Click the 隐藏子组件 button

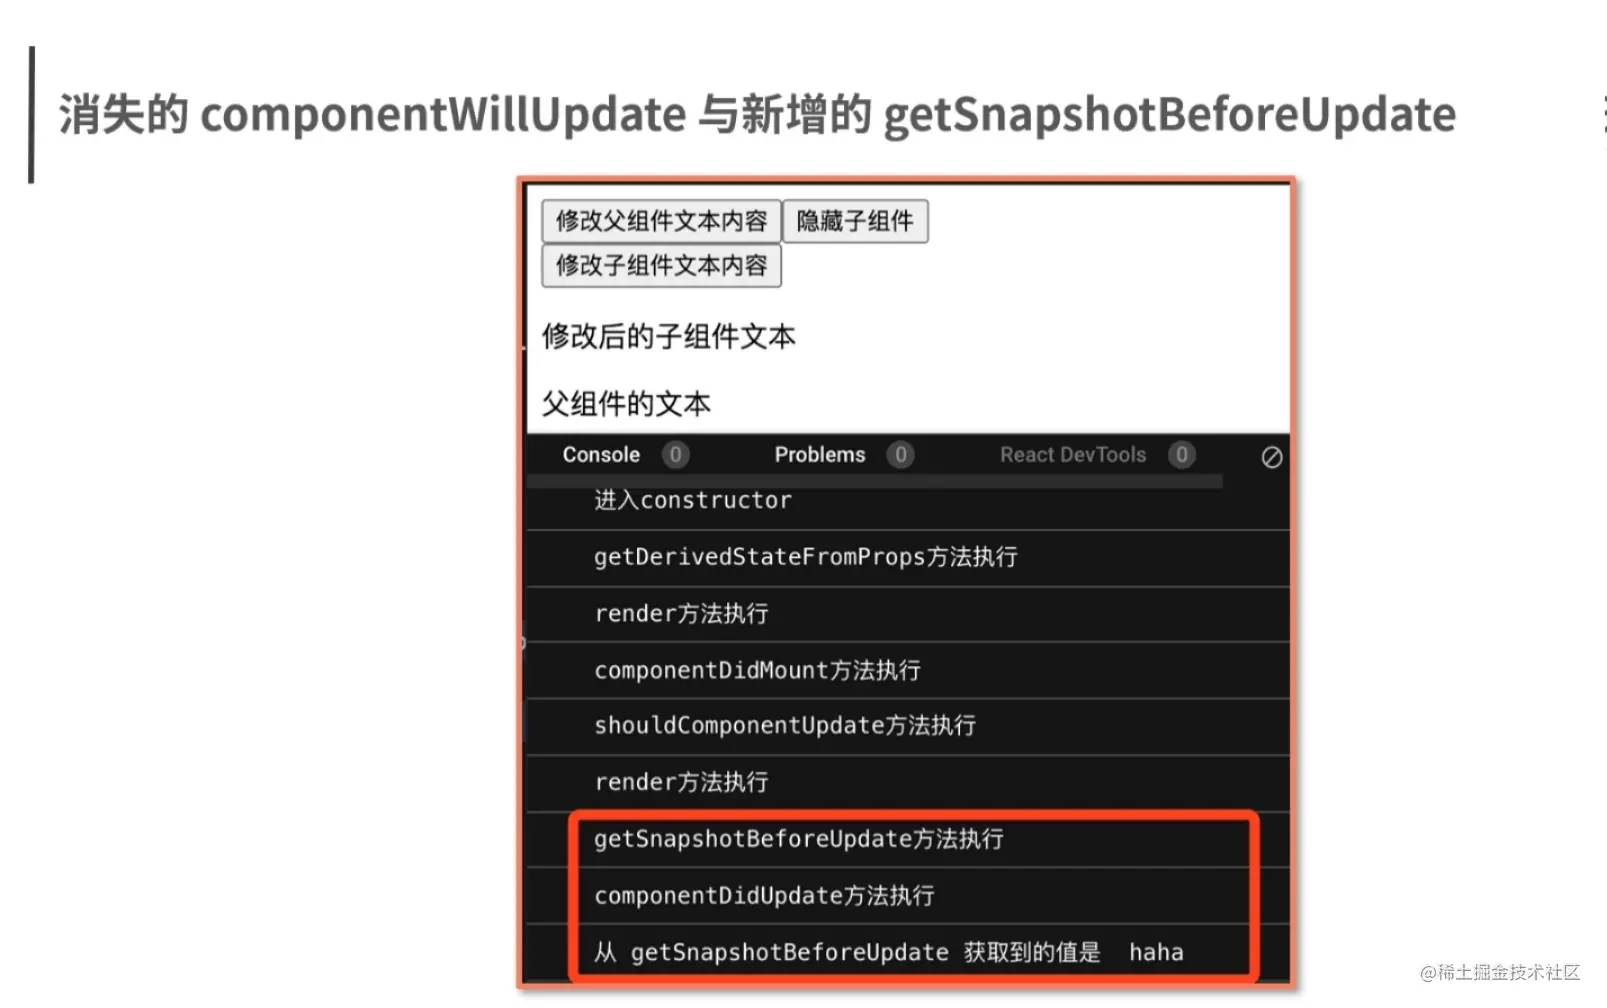point(855,221)
